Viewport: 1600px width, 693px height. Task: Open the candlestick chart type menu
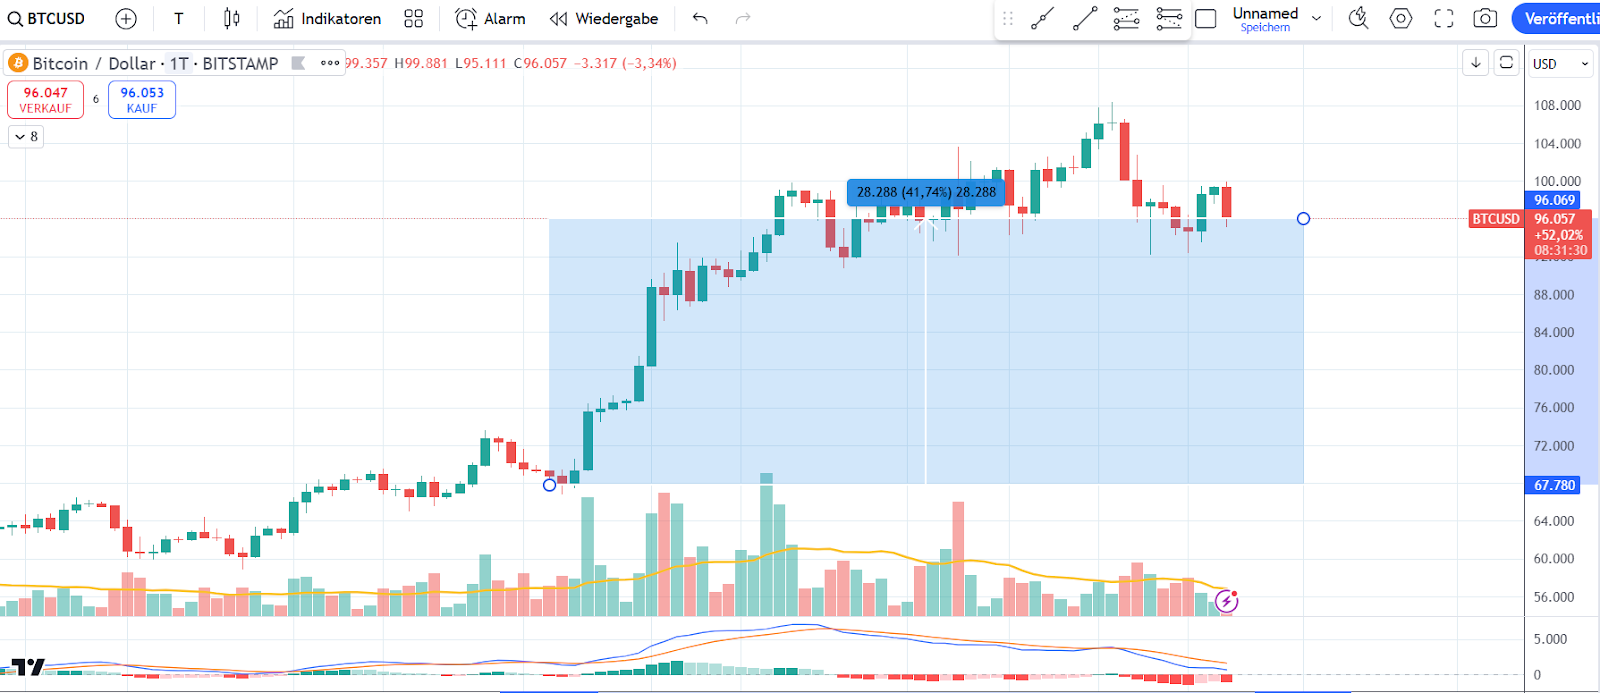pos(232,18)
